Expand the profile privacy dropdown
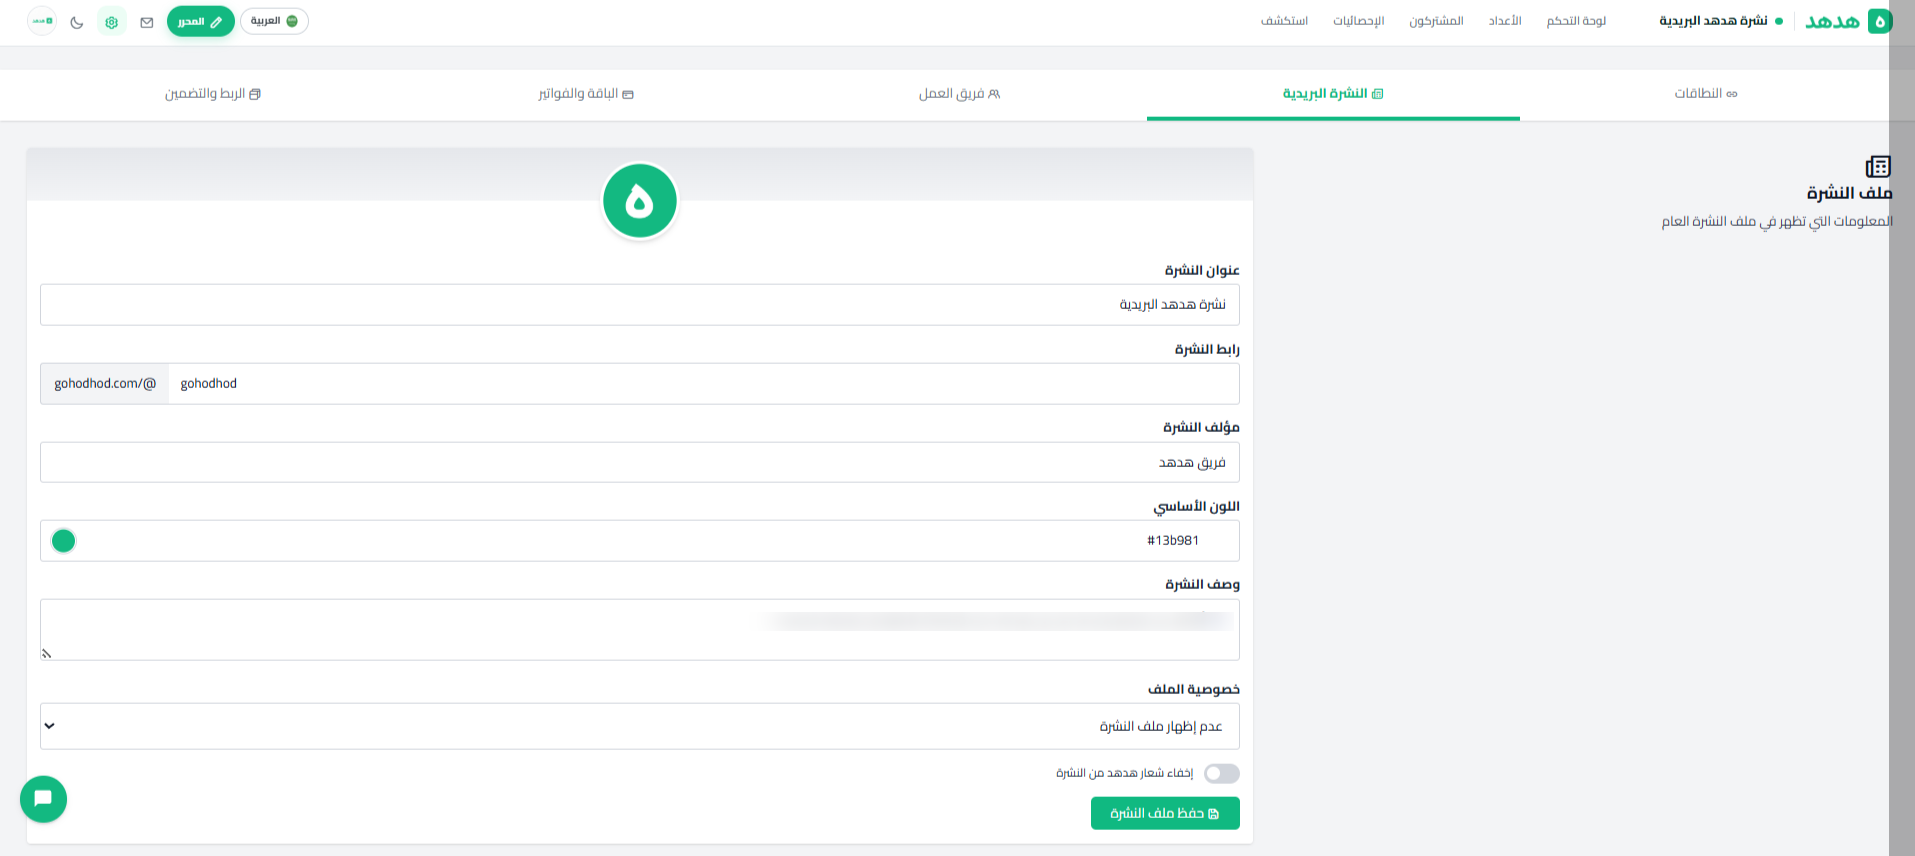1915x856 pixels. tap(640, 726)
